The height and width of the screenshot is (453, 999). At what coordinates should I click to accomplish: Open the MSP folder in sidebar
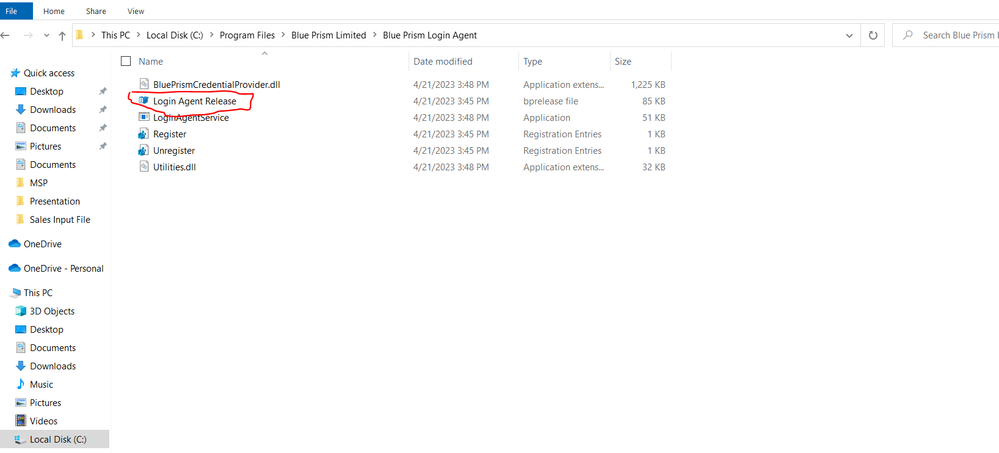click(39, 183)
